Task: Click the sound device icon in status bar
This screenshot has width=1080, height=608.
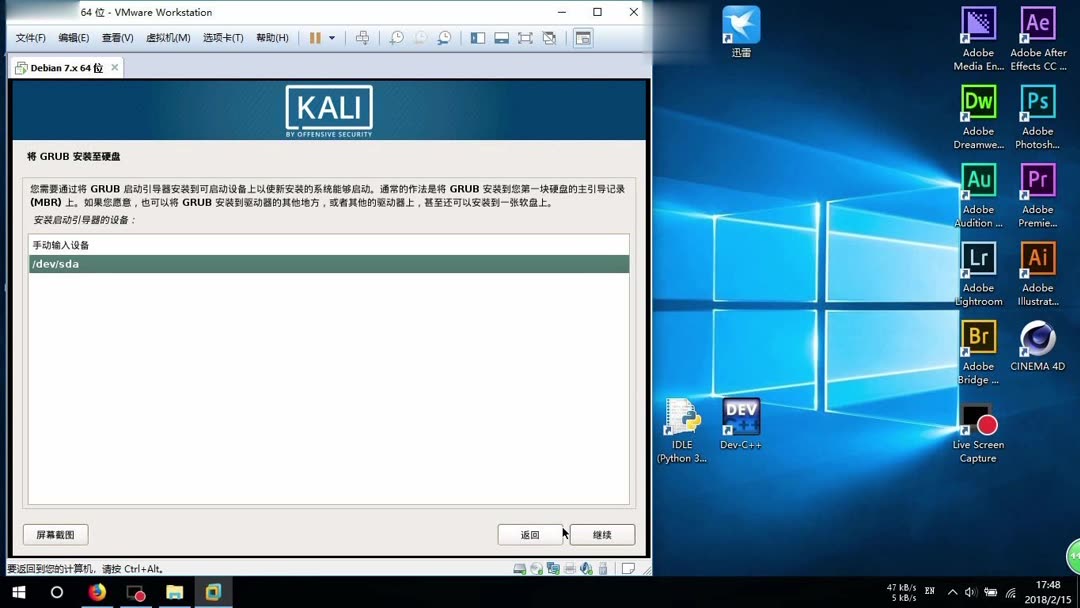Action: tap(586, 568)
